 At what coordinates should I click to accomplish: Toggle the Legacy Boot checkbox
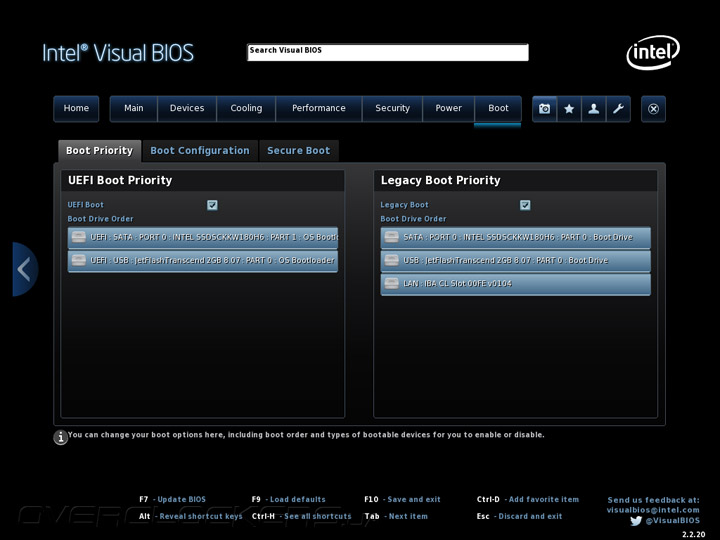525,205
